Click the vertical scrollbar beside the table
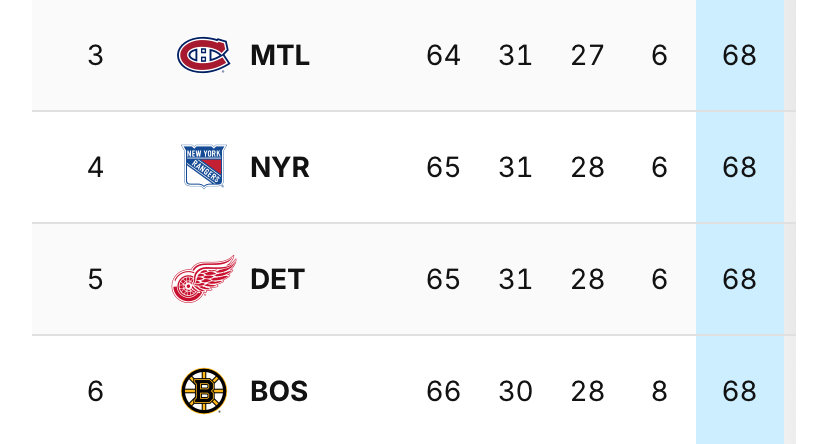This screenshot has height=444, width=828. point(789,222)
